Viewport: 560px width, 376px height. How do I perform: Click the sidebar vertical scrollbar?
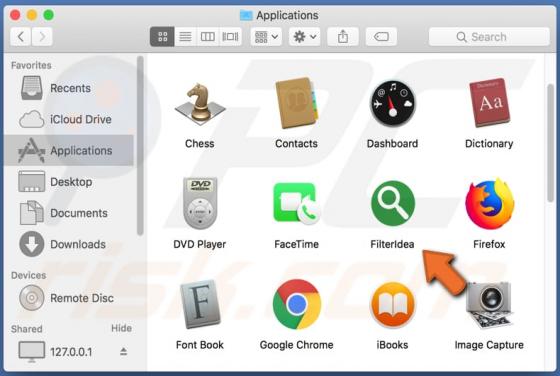click(140, 146)
